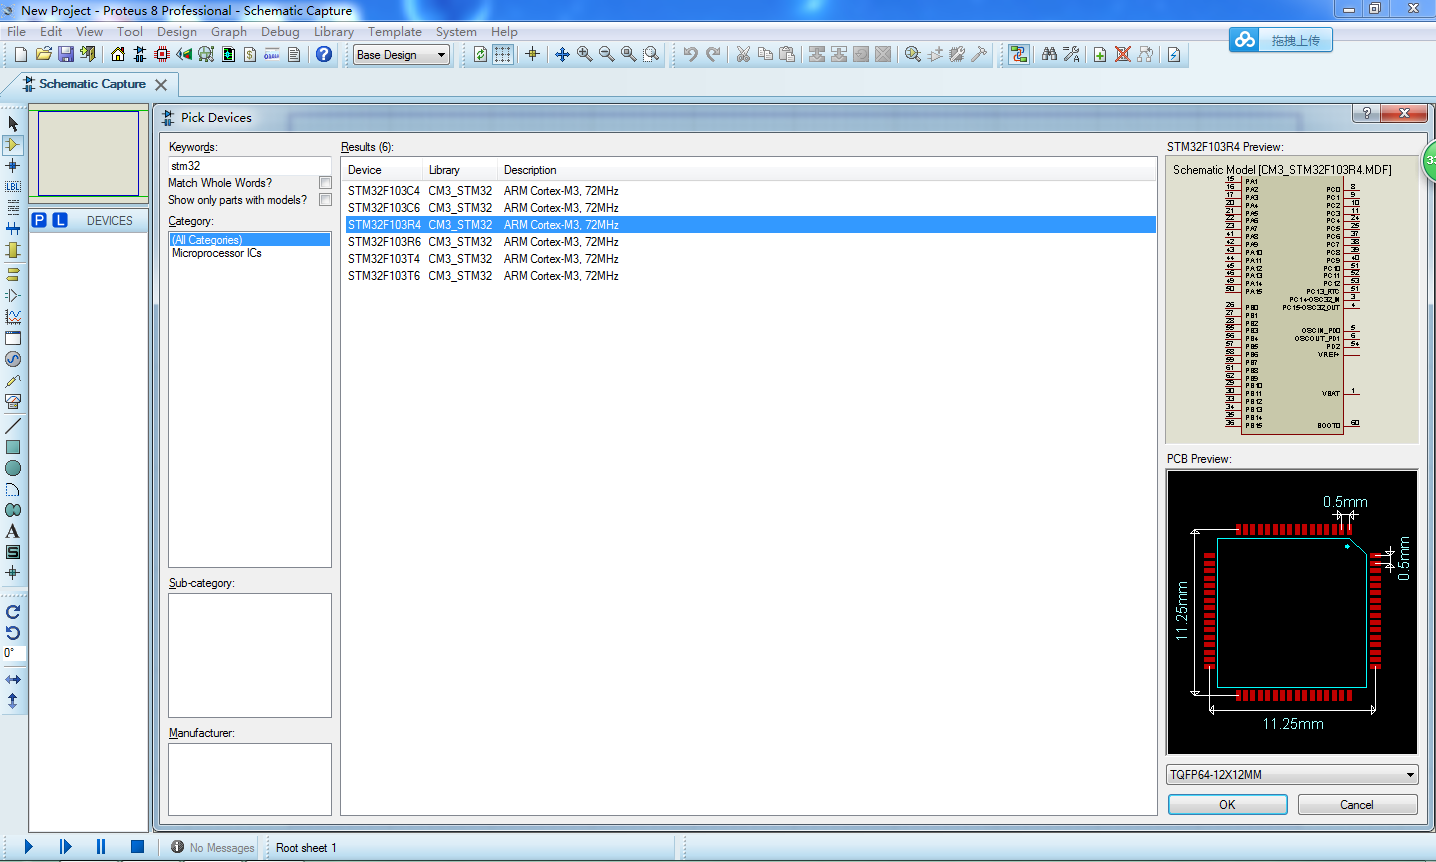Click the cloud upload button at top right
Image resolution: width=1436 pixels, height=862 pixels.
[1280, 40]
